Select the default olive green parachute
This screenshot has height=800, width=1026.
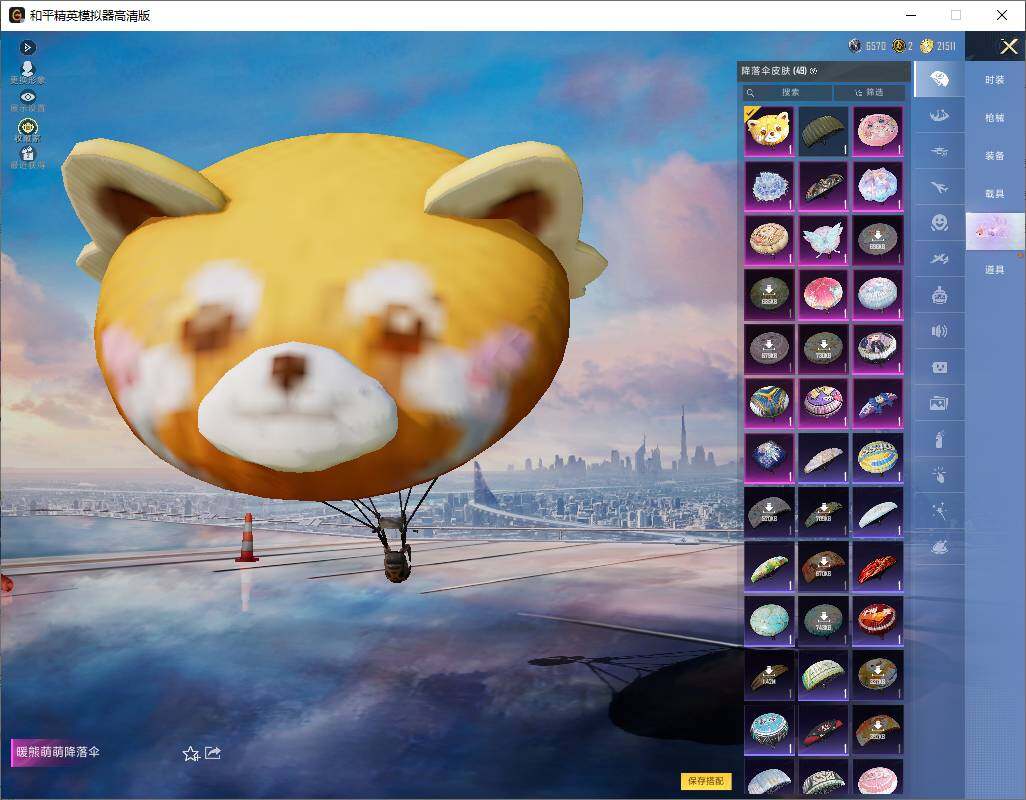coord(823,131)
